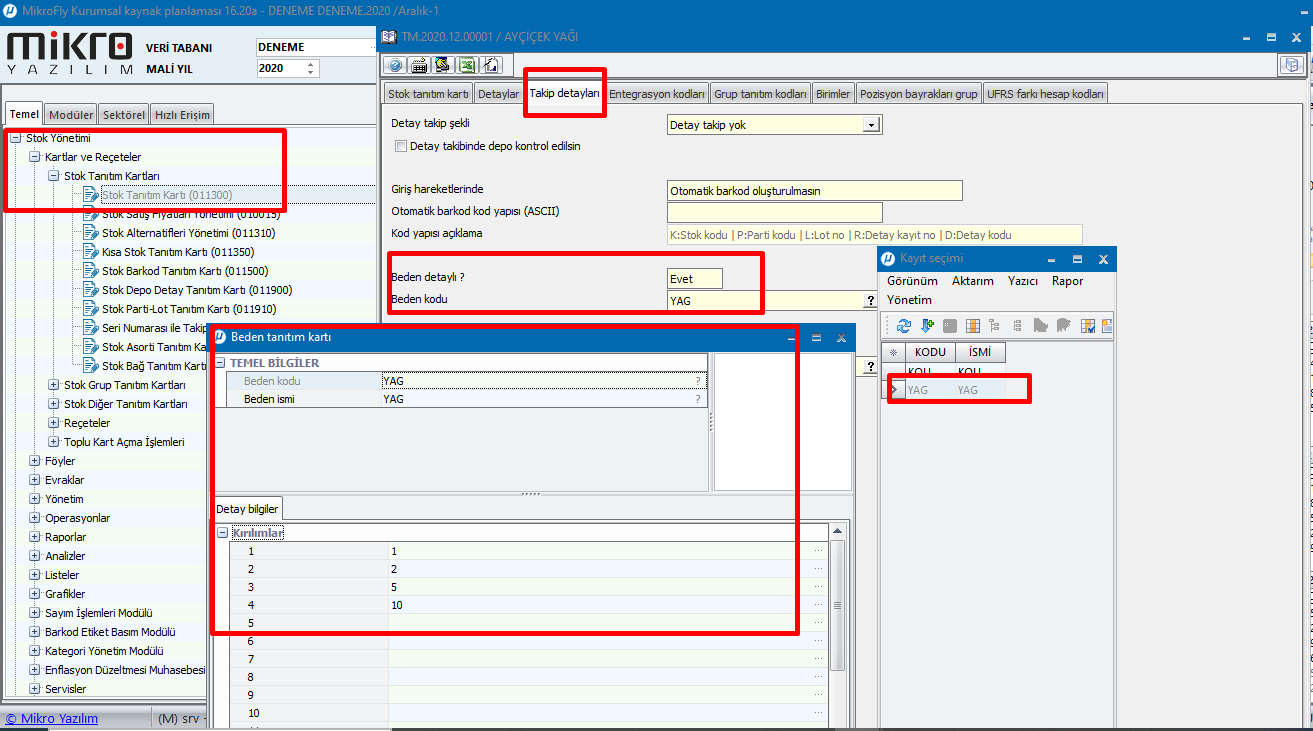This screenshot has width=1313, height=731.
Task: Expand Stok Grup Tanıtım Kartları
Action: [x=54, y=385]
